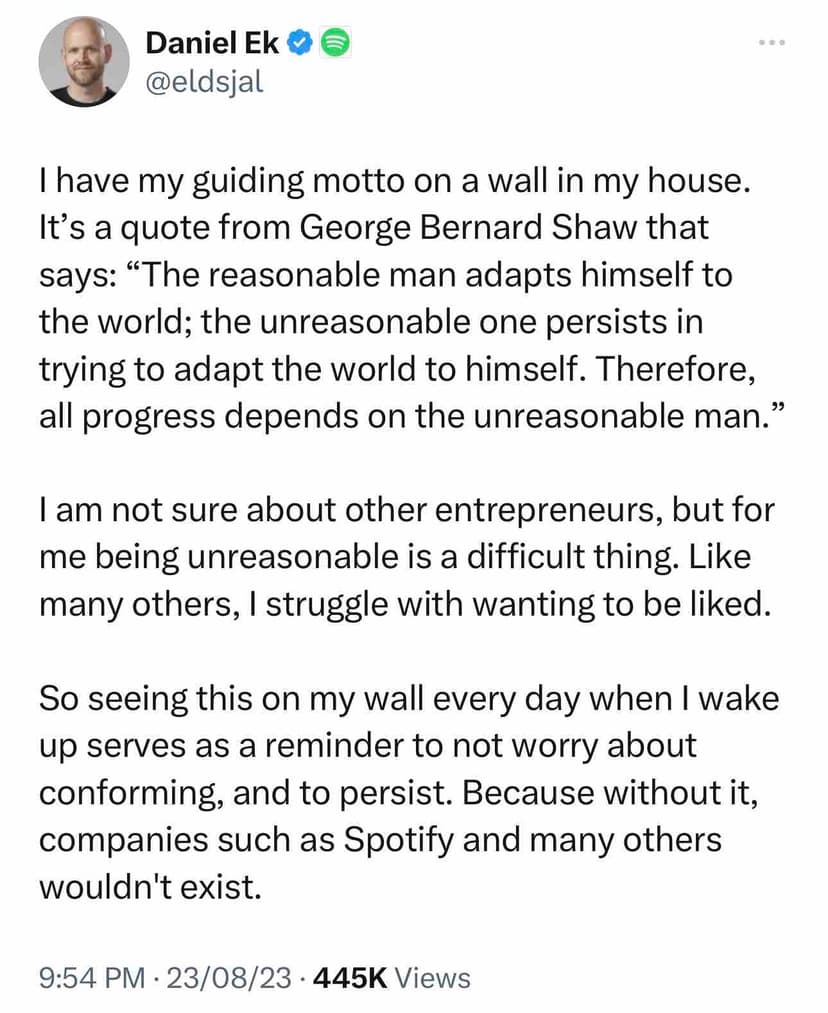828x1013 pixels.
Task: Open Daniel Ek's profile avatar photo
Action: [83, 60]
